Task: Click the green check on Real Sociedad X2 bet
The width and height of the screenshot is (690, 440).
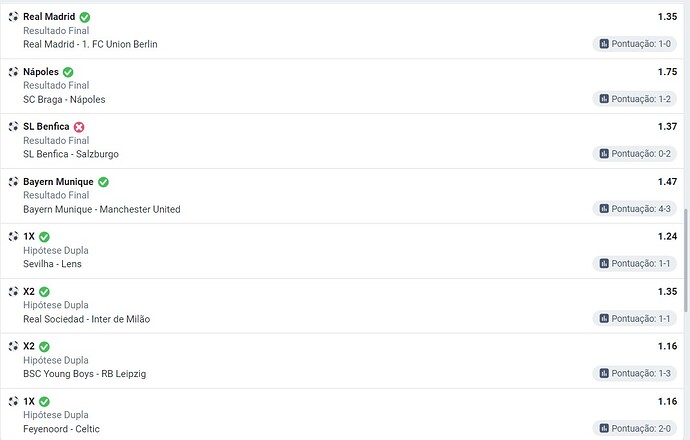Action: point(44,292)
